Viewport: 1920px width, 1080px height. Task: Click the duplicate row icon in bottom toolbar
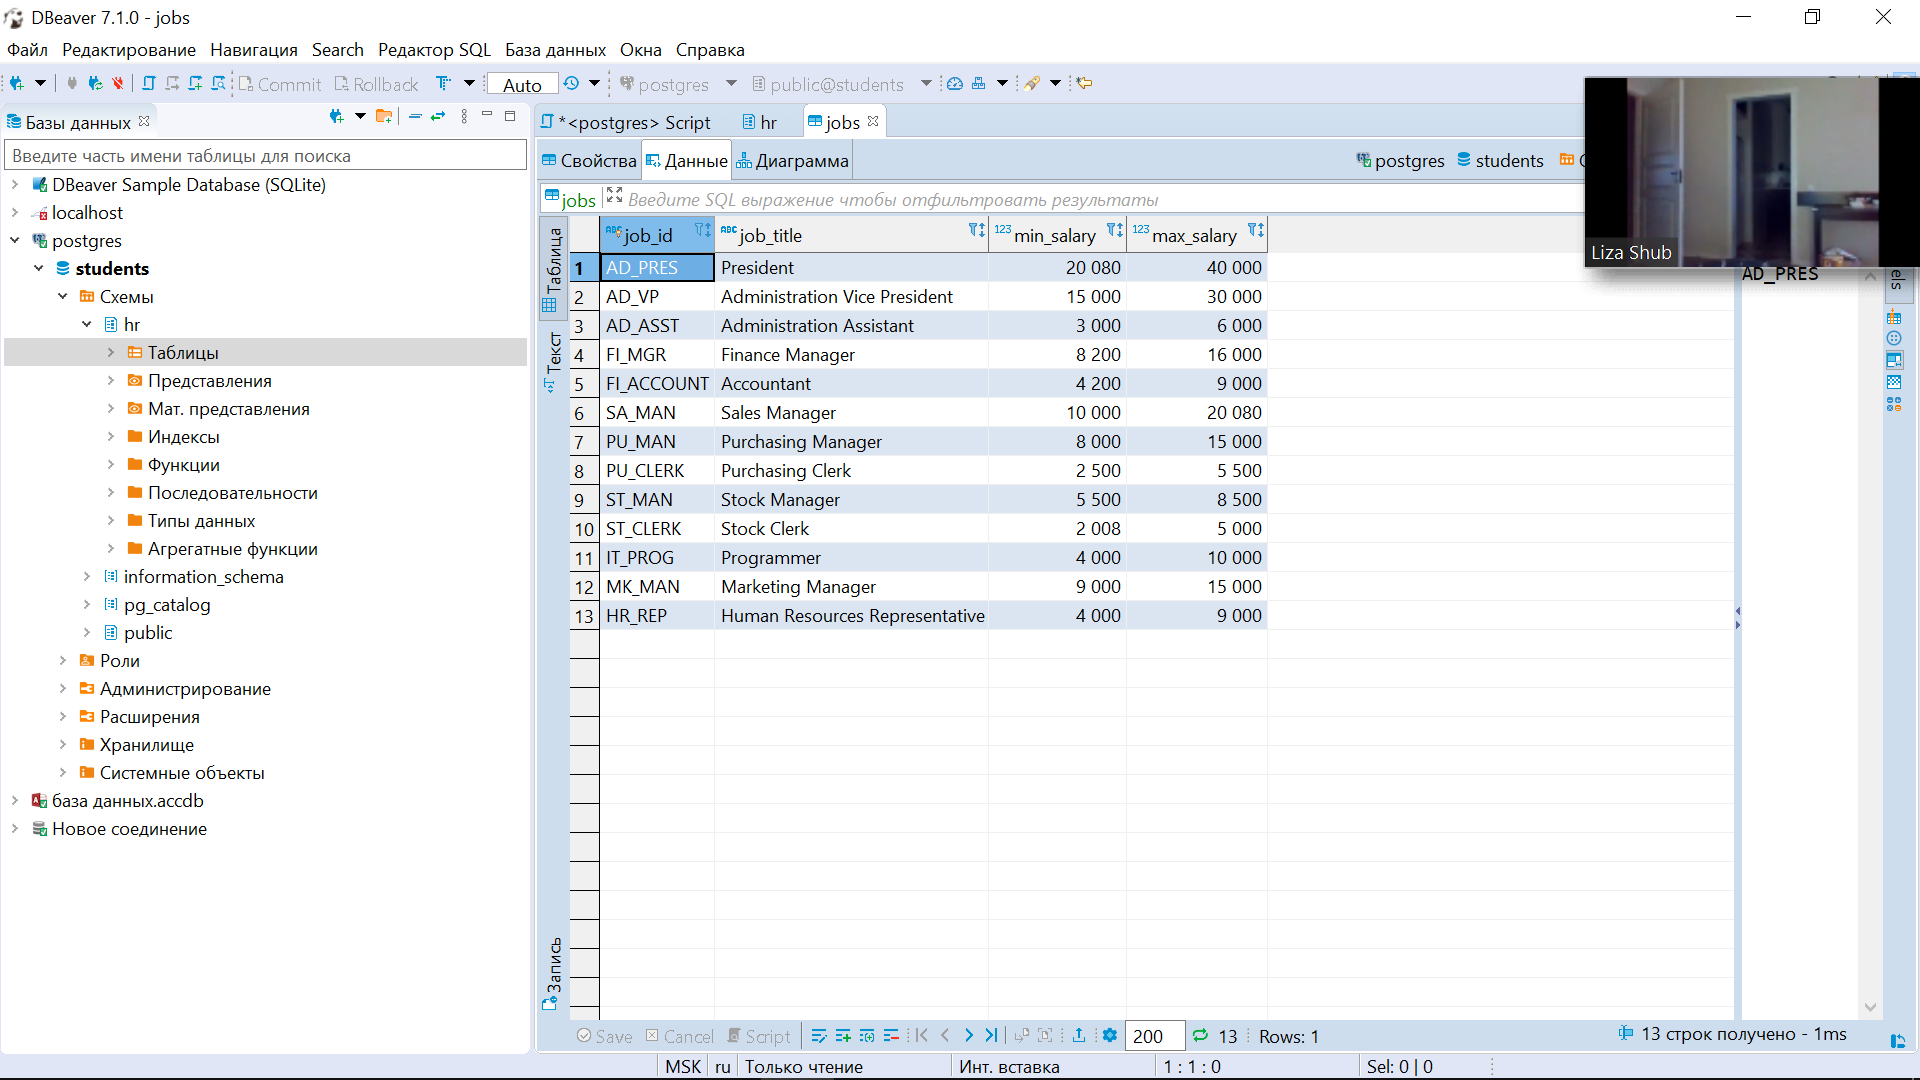point(867,1036)
